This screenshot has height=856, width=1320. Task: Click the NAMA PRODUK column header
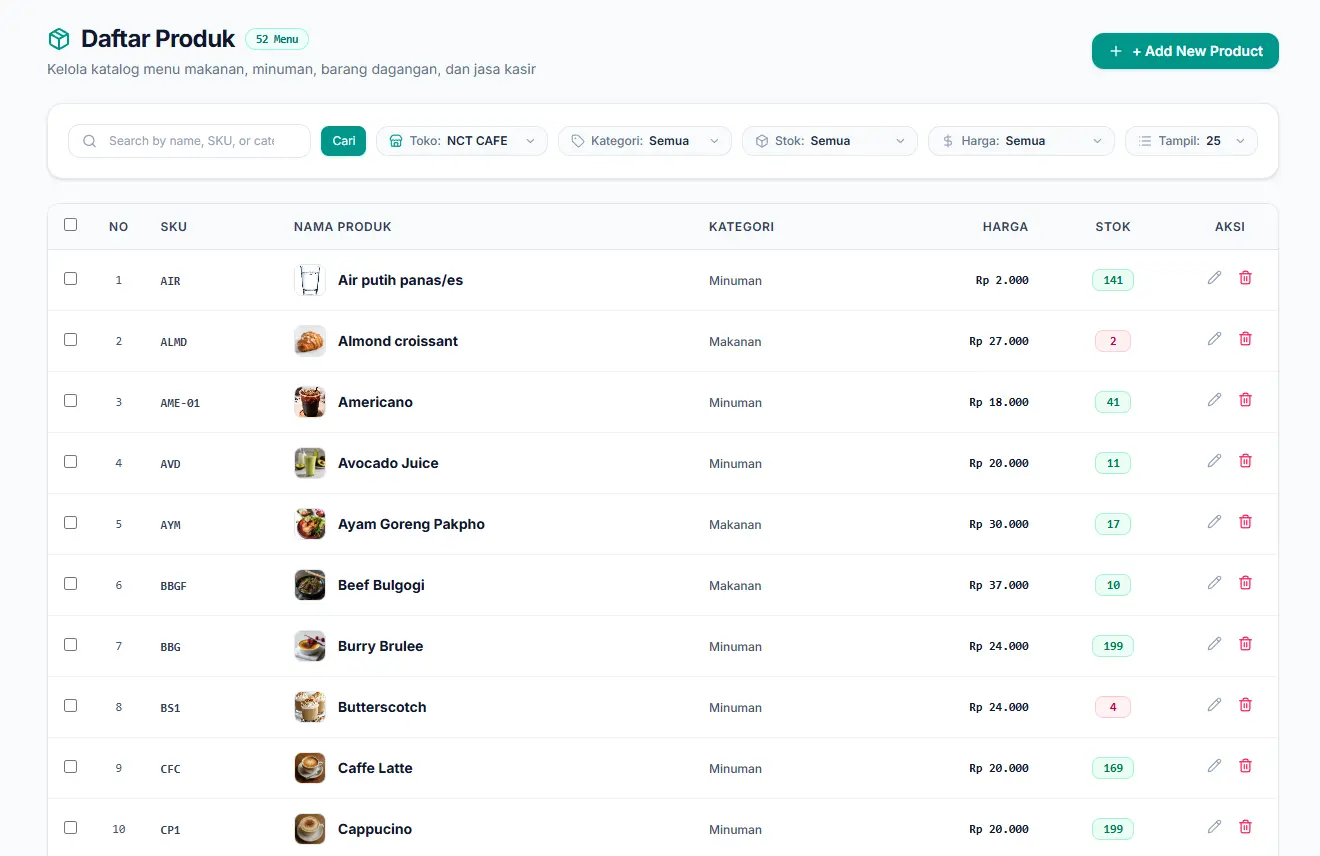coord(343,227)
